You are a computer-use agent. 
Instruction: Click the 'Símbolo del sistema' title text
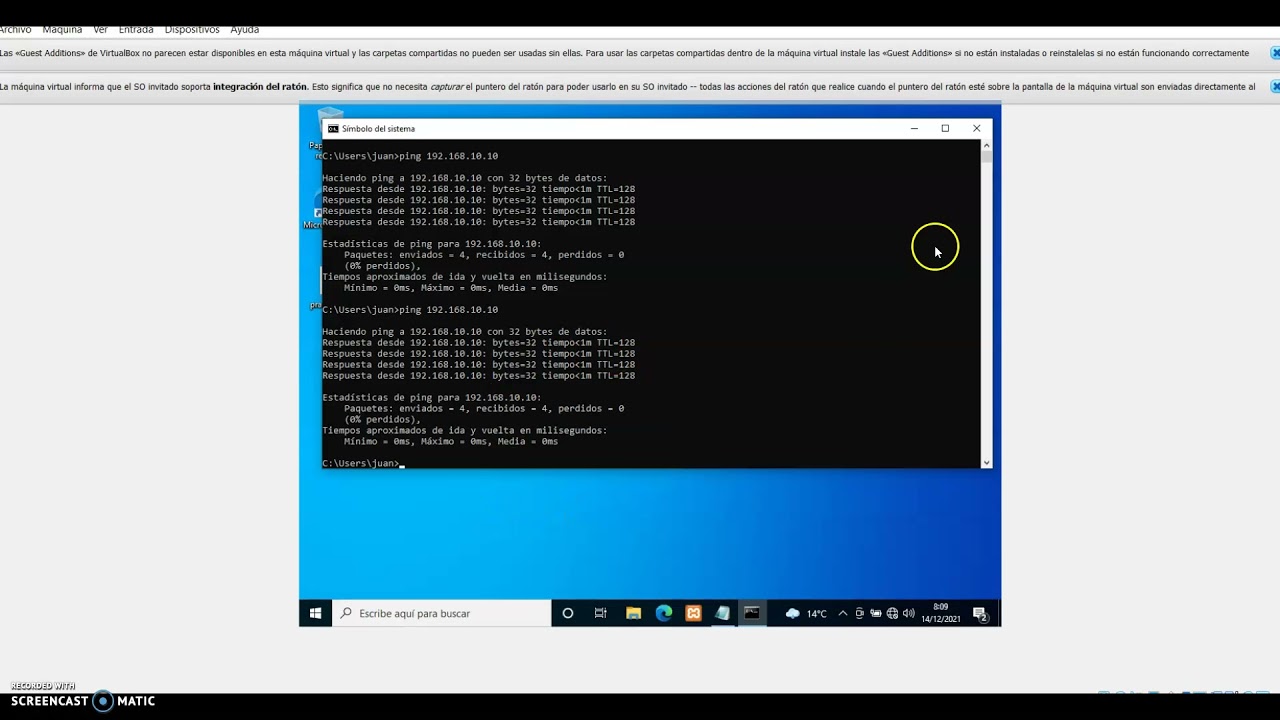[378, 128]
